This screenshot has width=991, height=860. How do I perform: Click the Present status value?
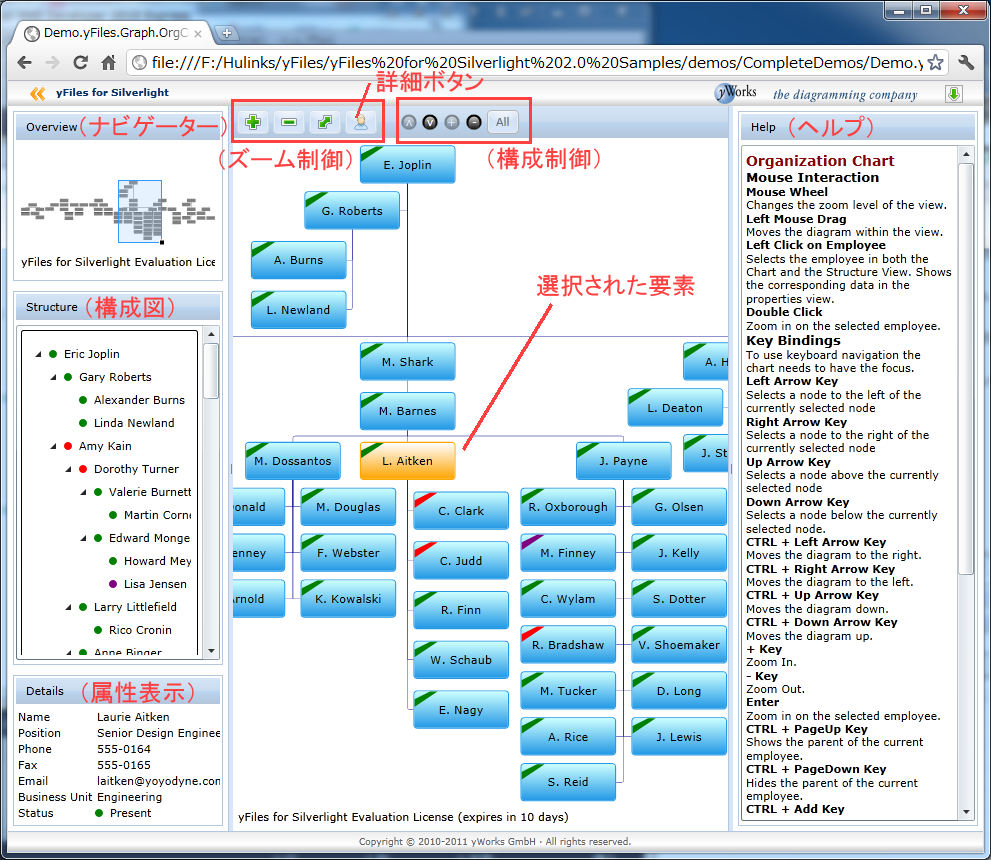pyautogui.click(x=130, y=813)
